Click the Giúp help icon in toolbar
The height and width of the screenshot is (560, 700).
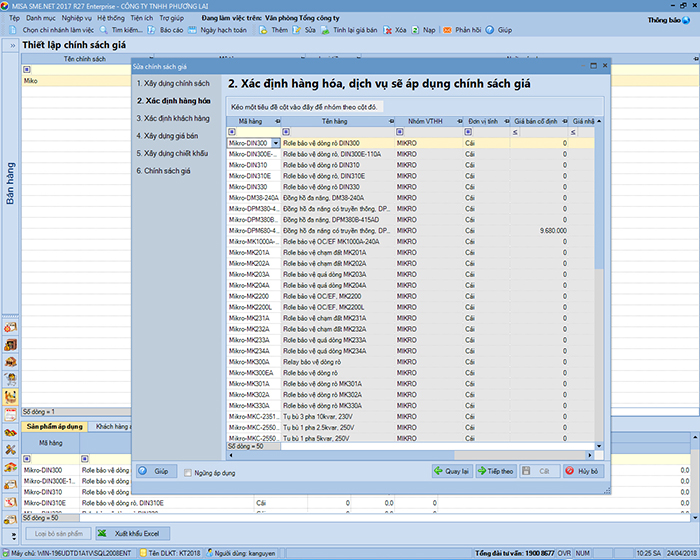490,30
